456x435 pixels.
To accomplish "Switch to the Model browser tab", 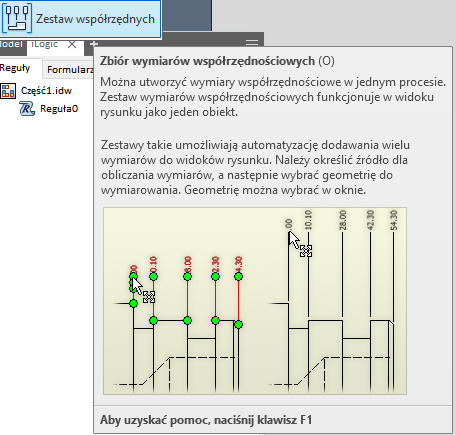I will click(x=11, y=44).
